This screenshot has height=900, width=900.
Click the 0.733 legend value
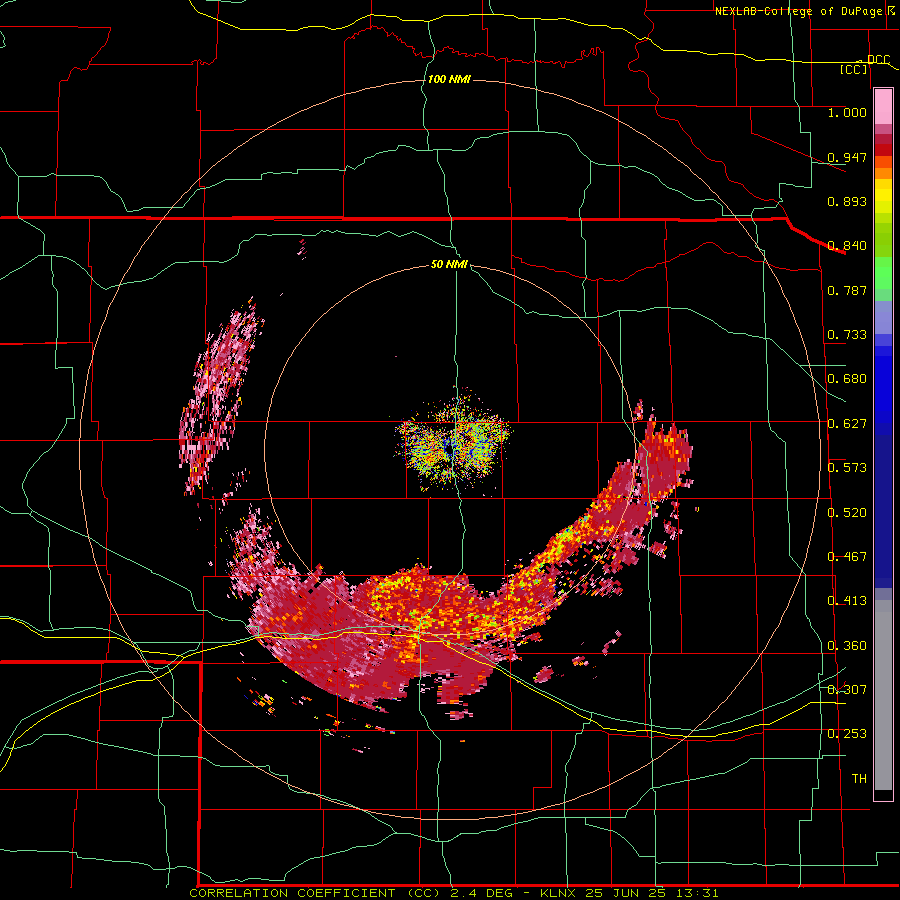(x=847, y=335)
